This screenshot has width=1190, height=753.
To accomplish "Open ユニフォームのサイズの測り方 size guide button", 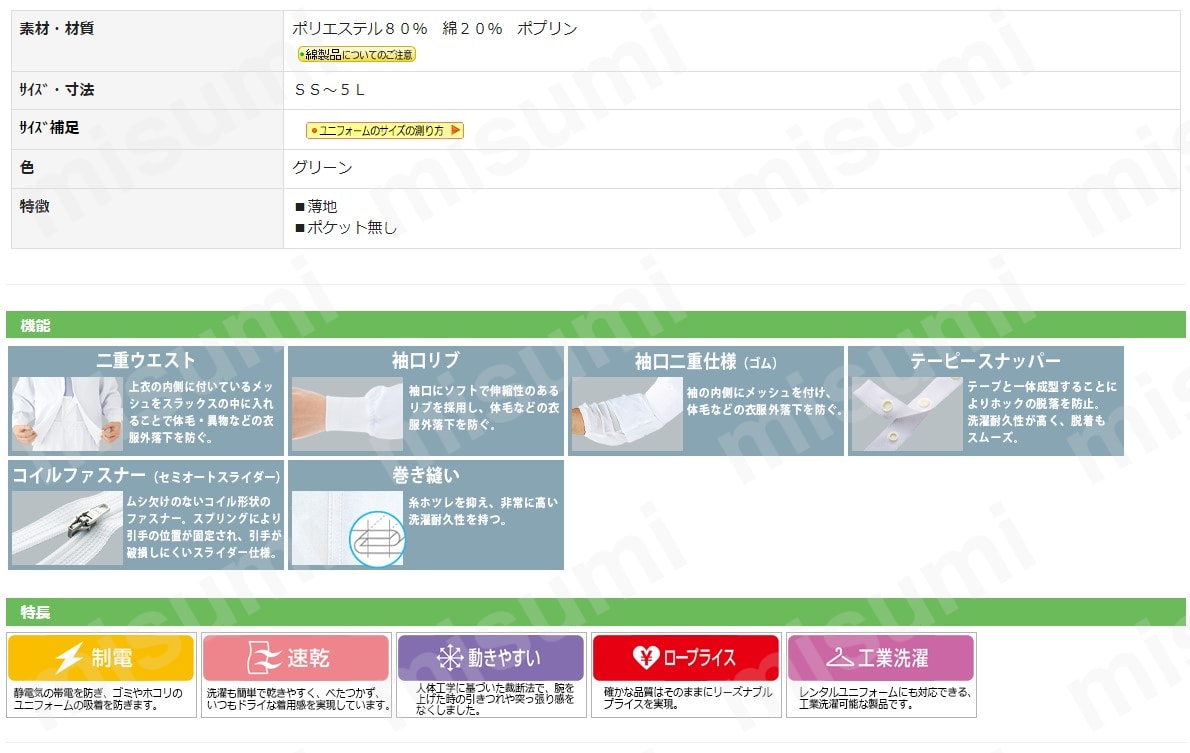I will 384,131.
